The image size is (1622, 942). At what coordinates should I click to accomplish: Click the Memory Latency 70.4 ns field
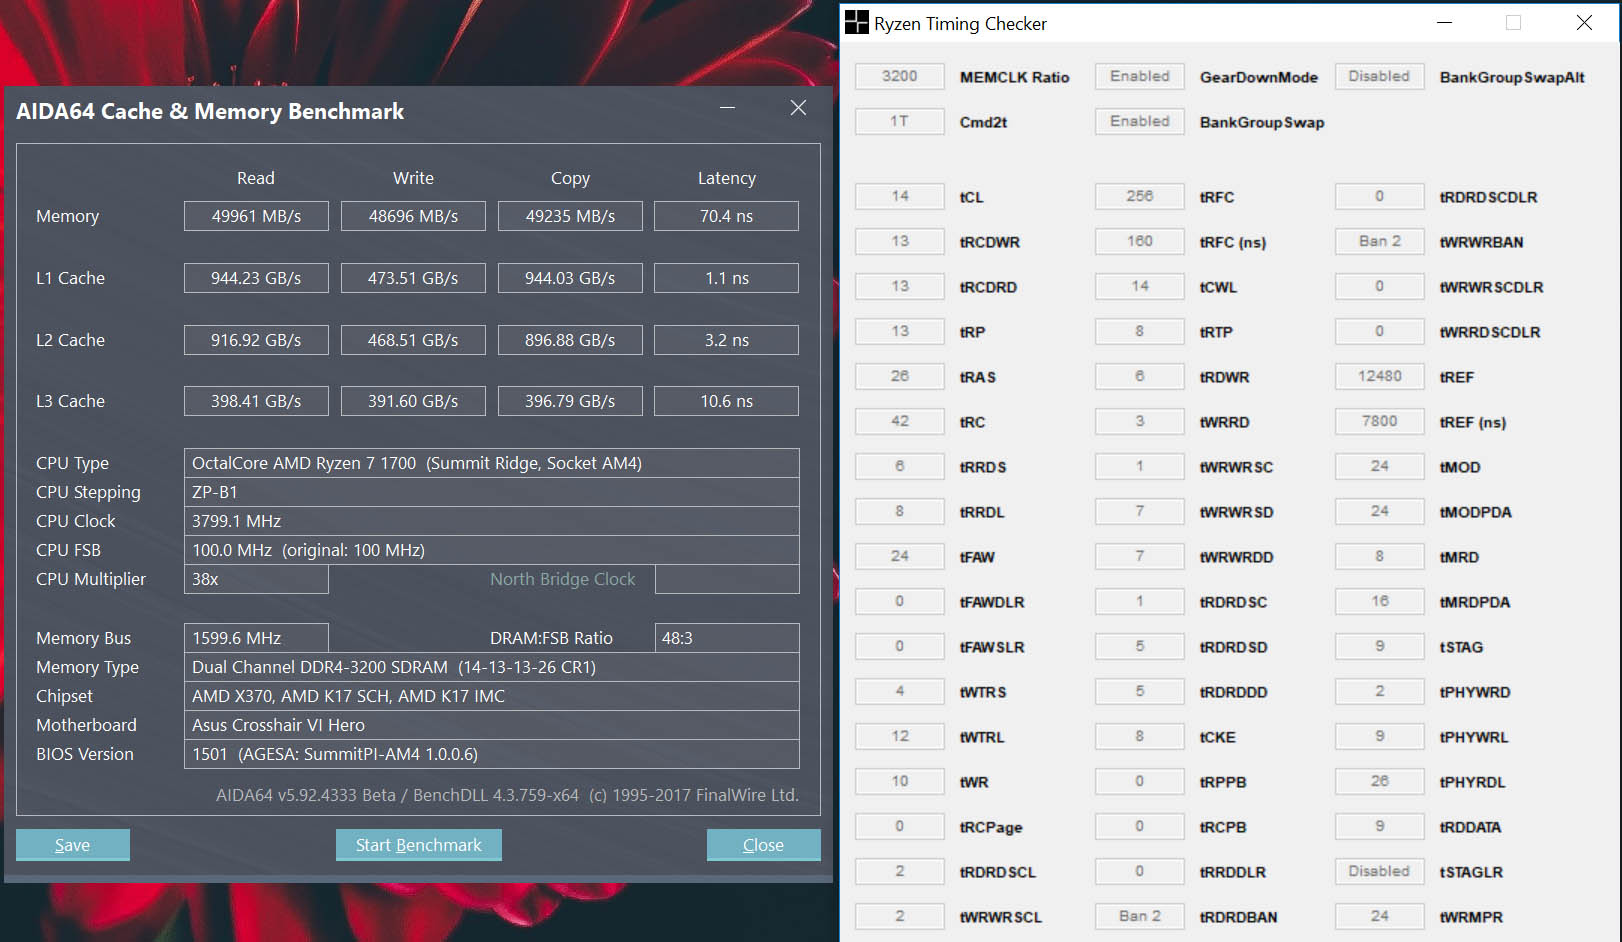726,216
